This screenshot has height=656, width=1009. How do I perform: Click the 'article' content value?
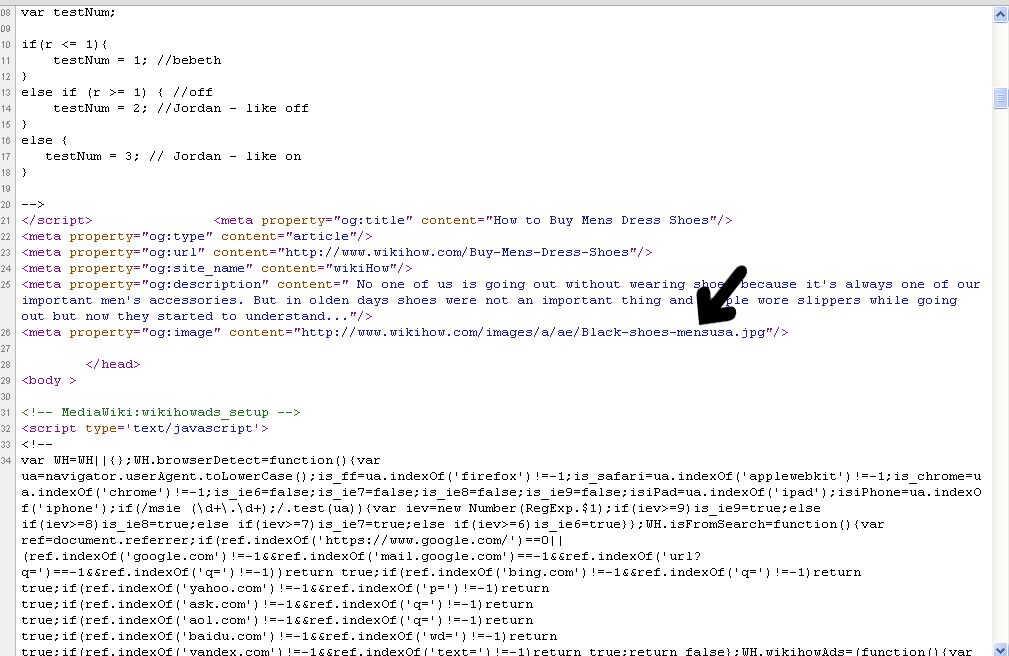tap(321, 237)
